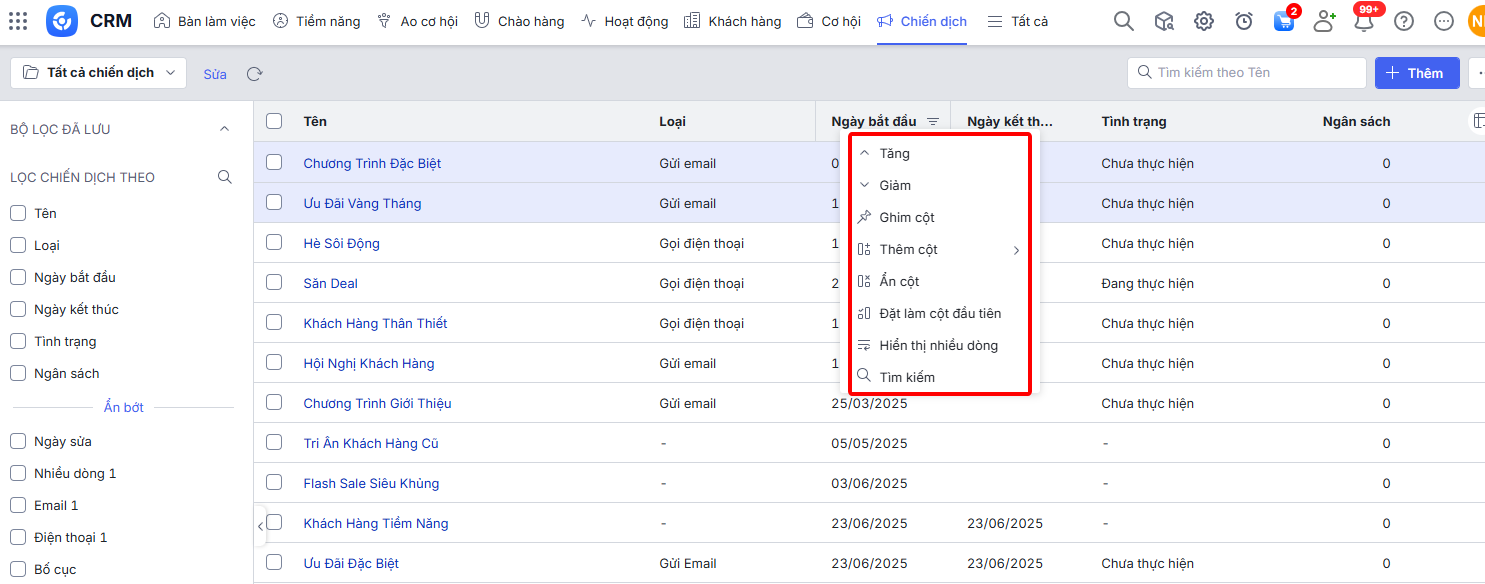Open the Săn Deal campaign link
Image resolution: width=1485 pixels, height=584 pixels.
click(x=331, y=283)
